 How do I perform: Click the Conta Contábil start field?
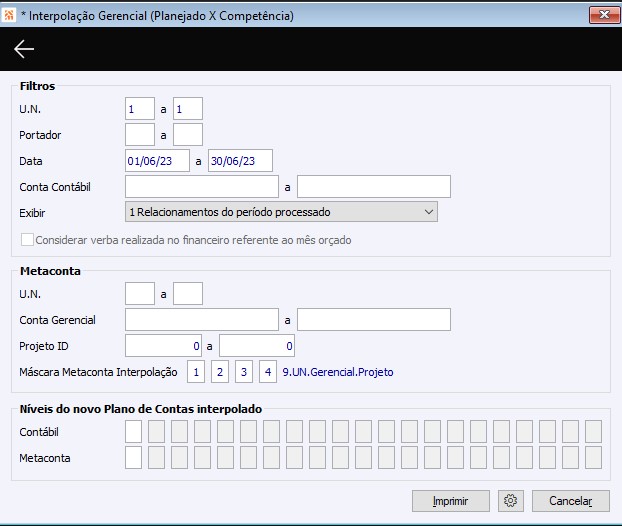coord(202,186)
